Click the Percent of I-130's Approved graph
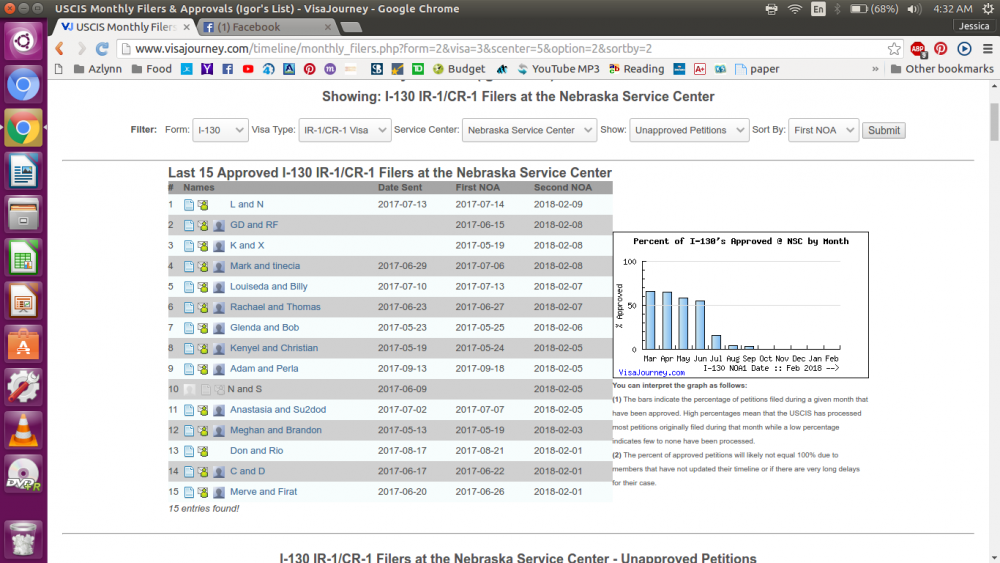The height and width of the screenshot is (563, 1000). coord(740,305)
